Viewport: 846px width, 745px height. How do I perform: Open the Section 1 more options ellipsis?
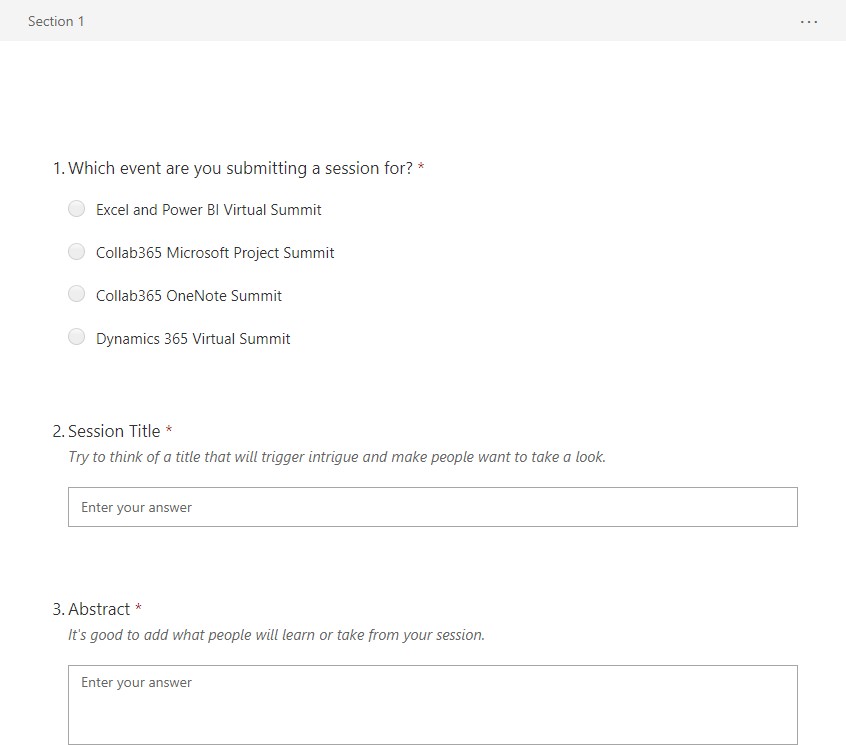coord(808,22)
